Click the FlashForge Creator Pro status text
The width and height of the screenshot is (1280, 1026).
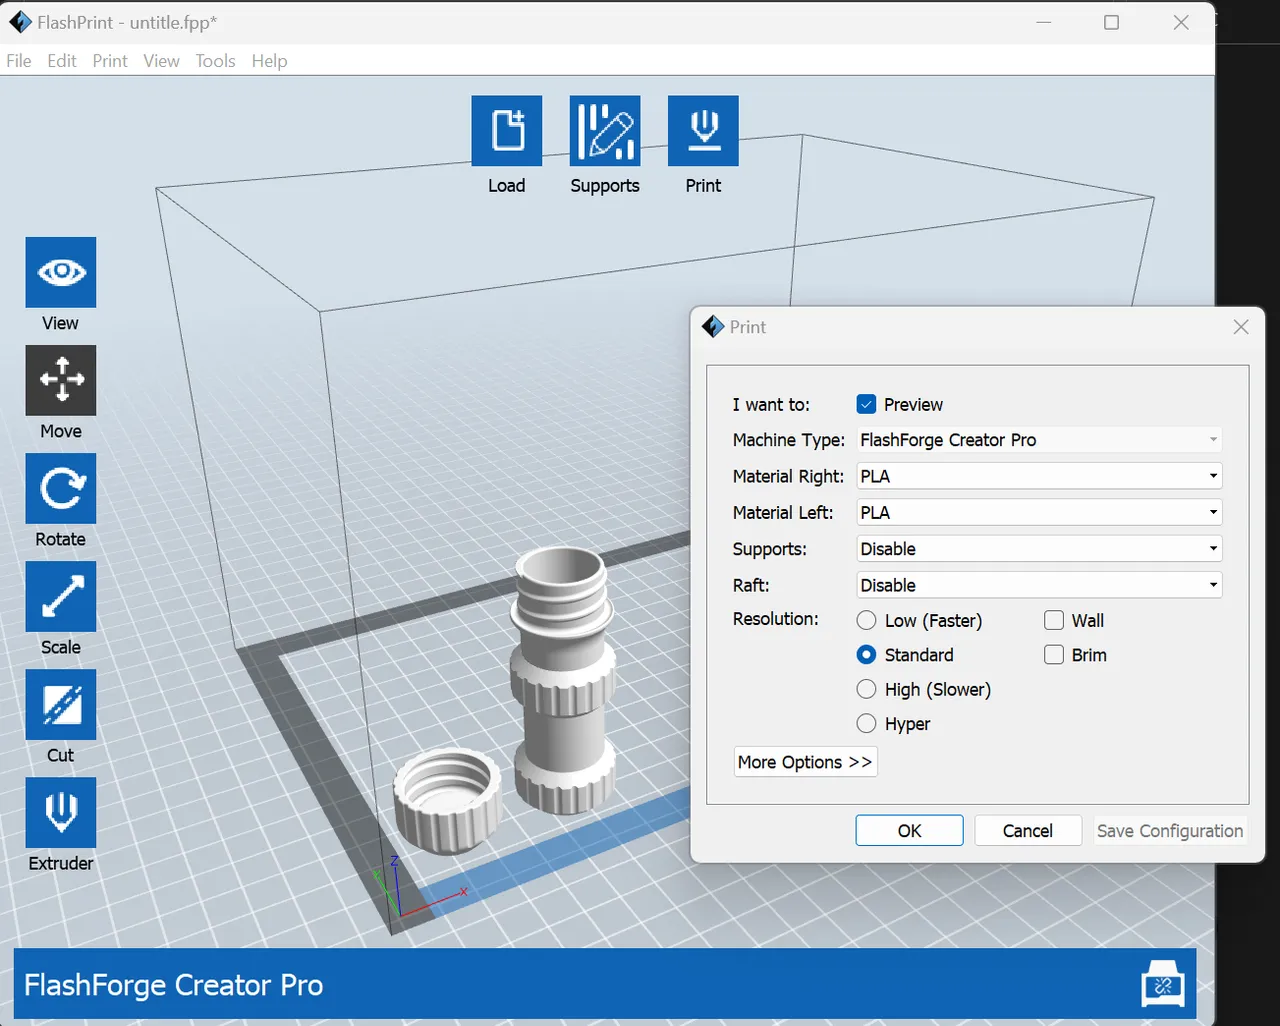click(173, 985)
